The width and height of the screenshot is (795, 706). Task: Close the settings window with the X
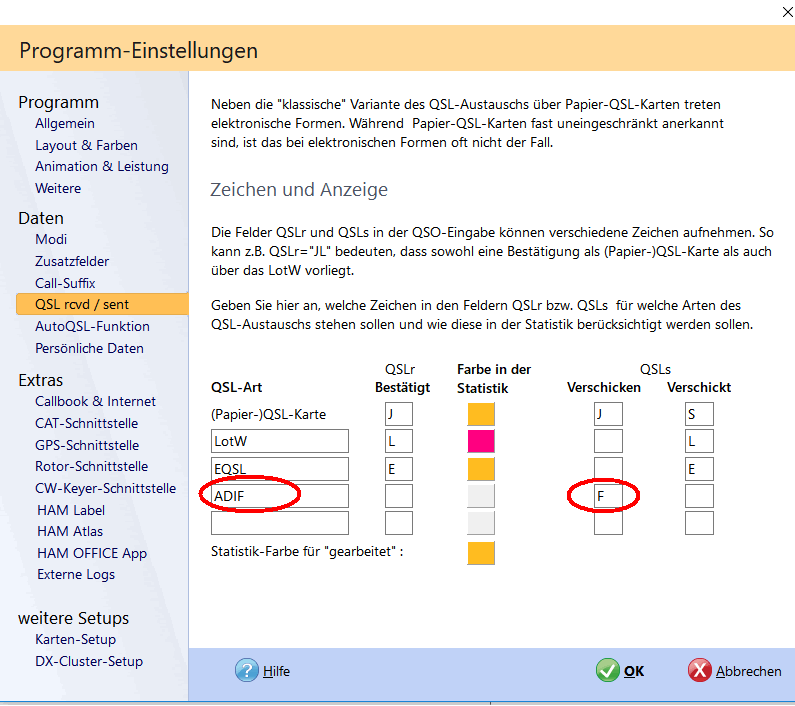787,12
